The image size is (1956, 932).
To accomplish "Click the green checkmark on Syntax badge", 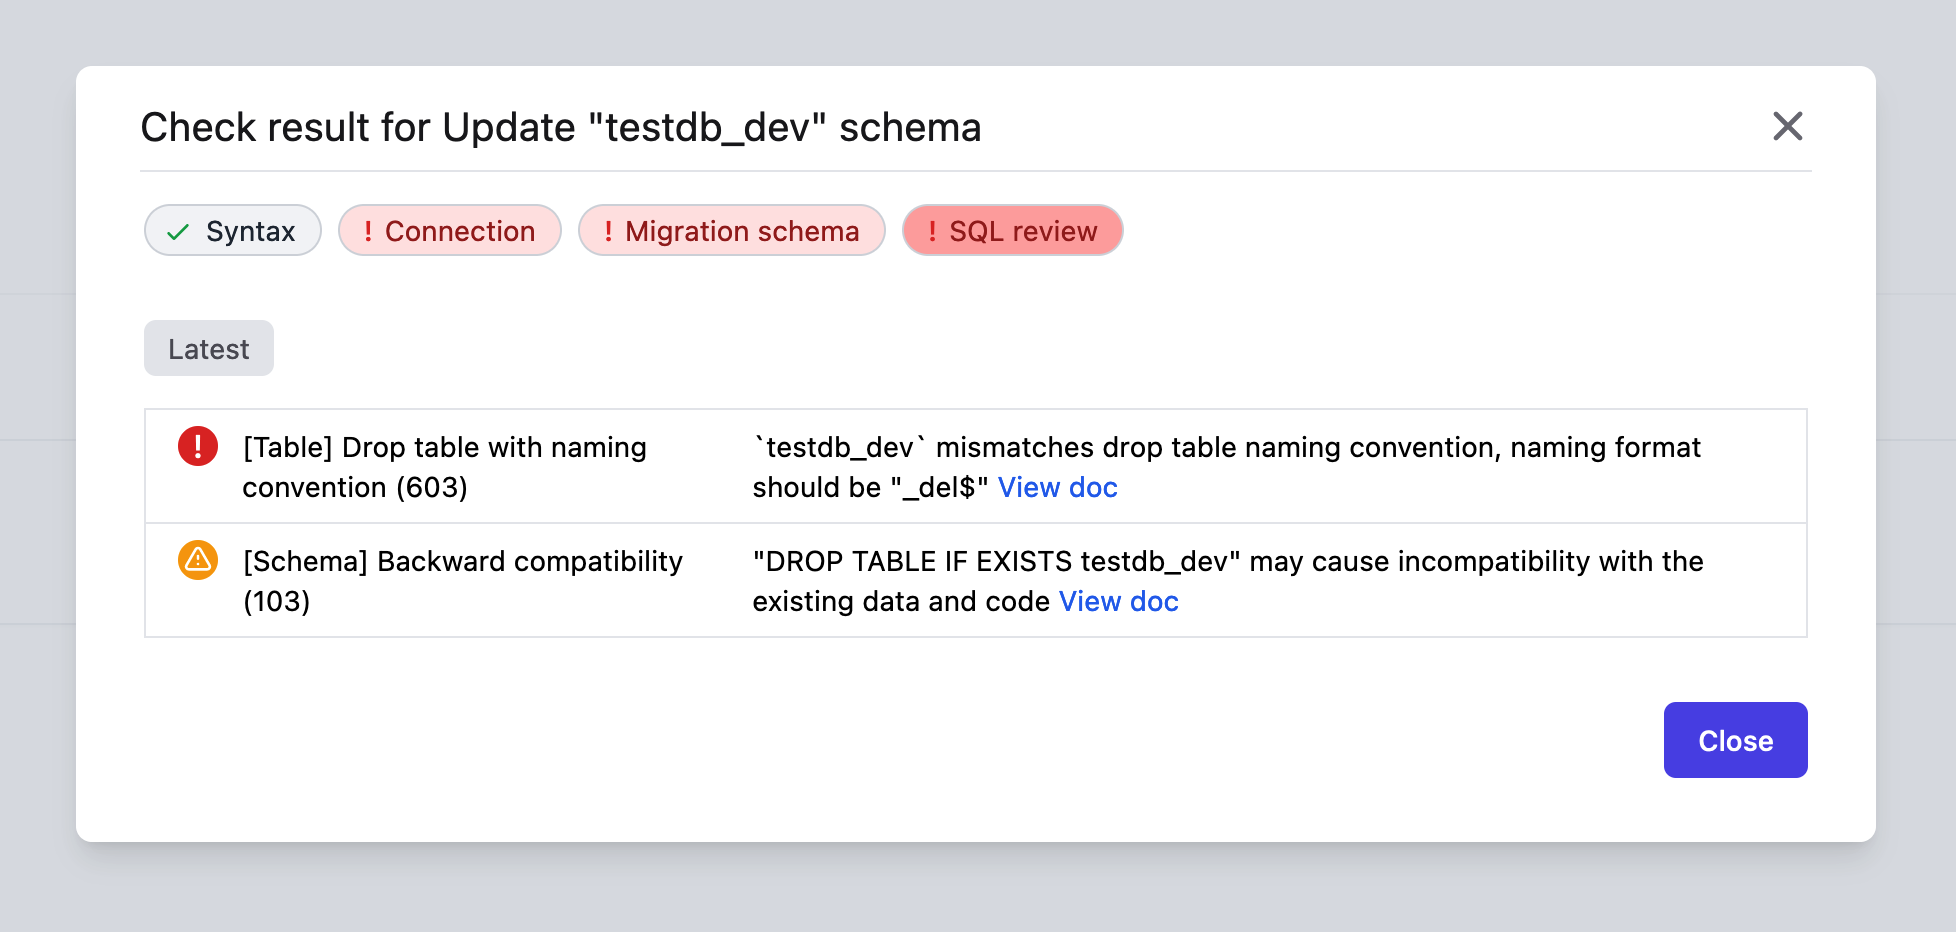I will [178, 231].
